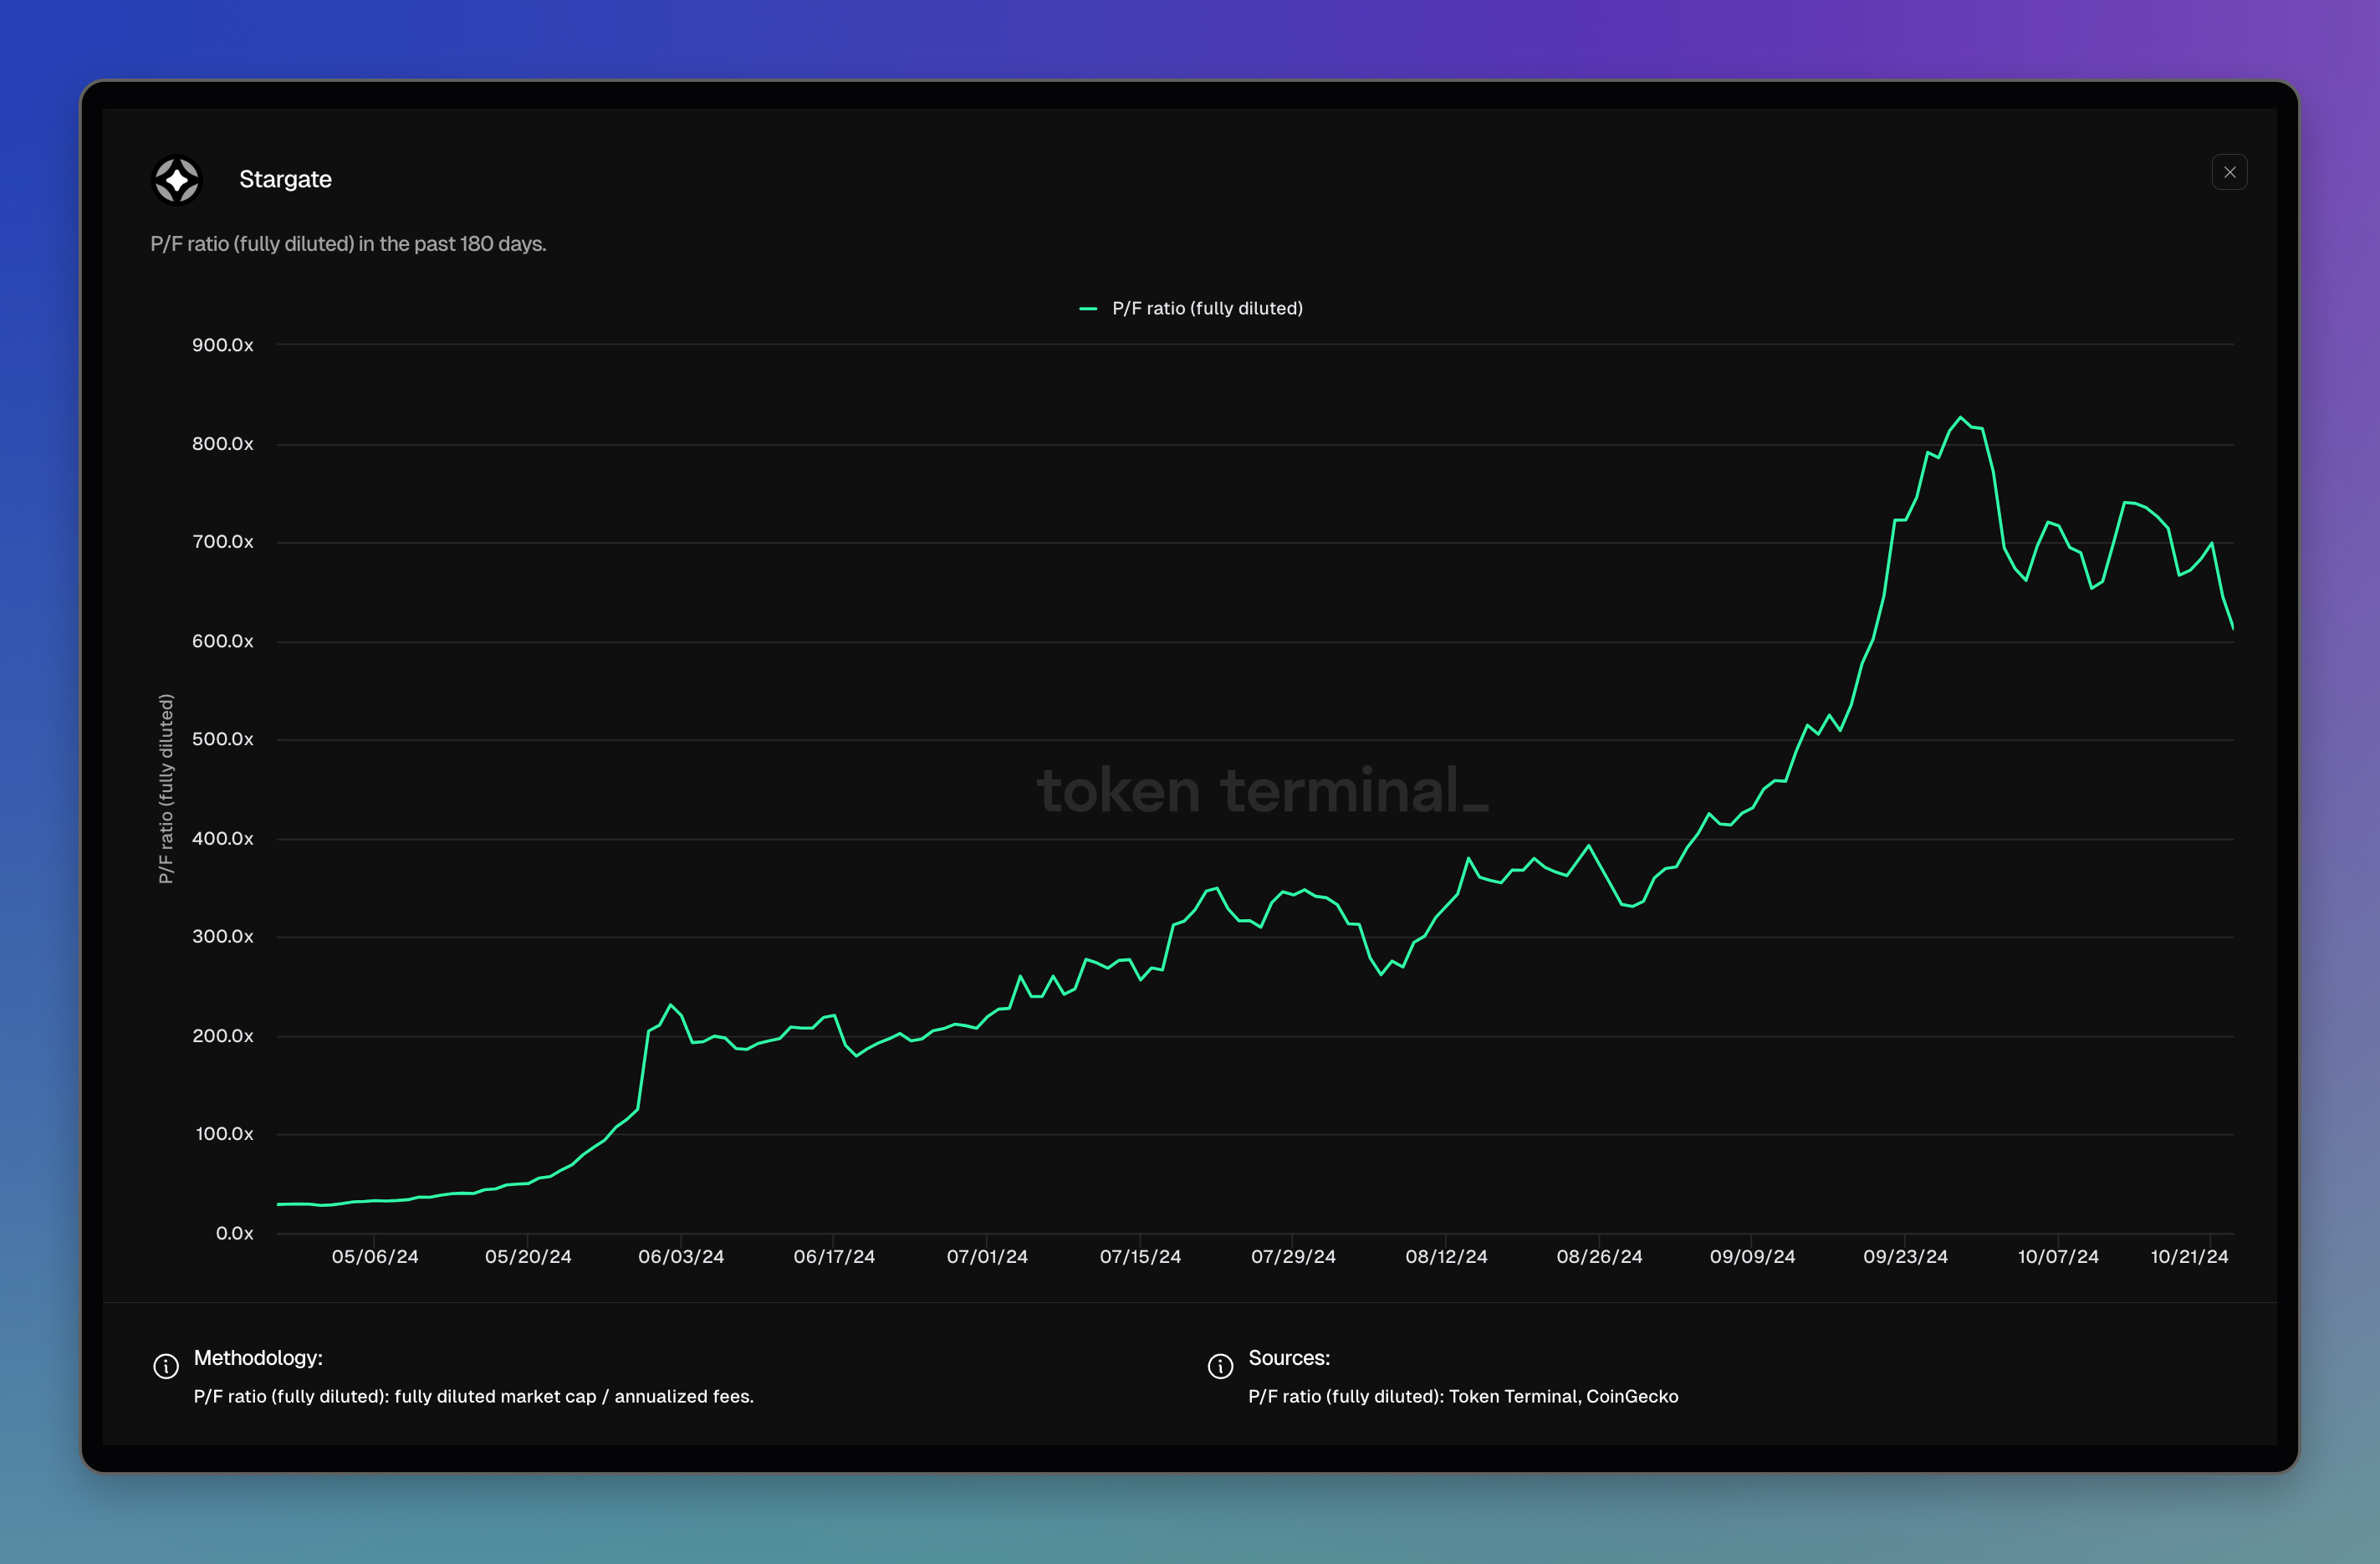Click the info icon next to Methodology

(x=164, y=1360)
